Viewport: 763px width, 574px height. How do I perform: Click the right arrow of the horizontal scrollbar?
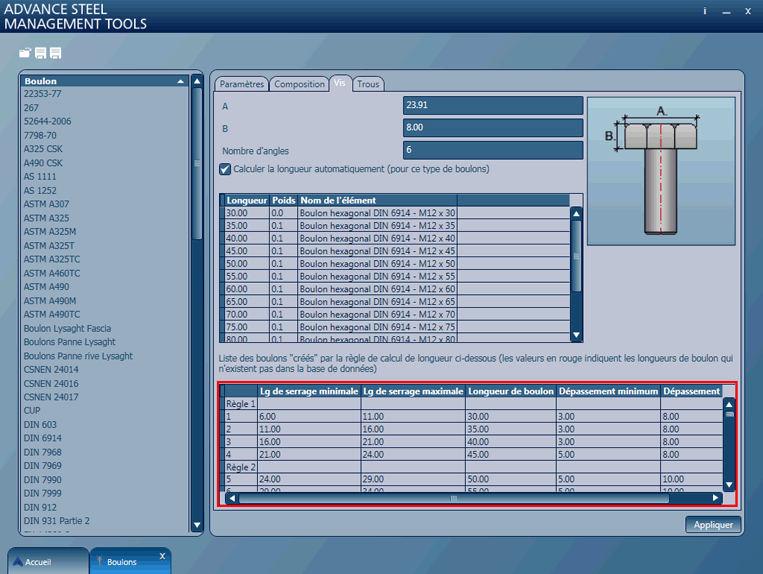pyautogui.click(x=715, y=498)
